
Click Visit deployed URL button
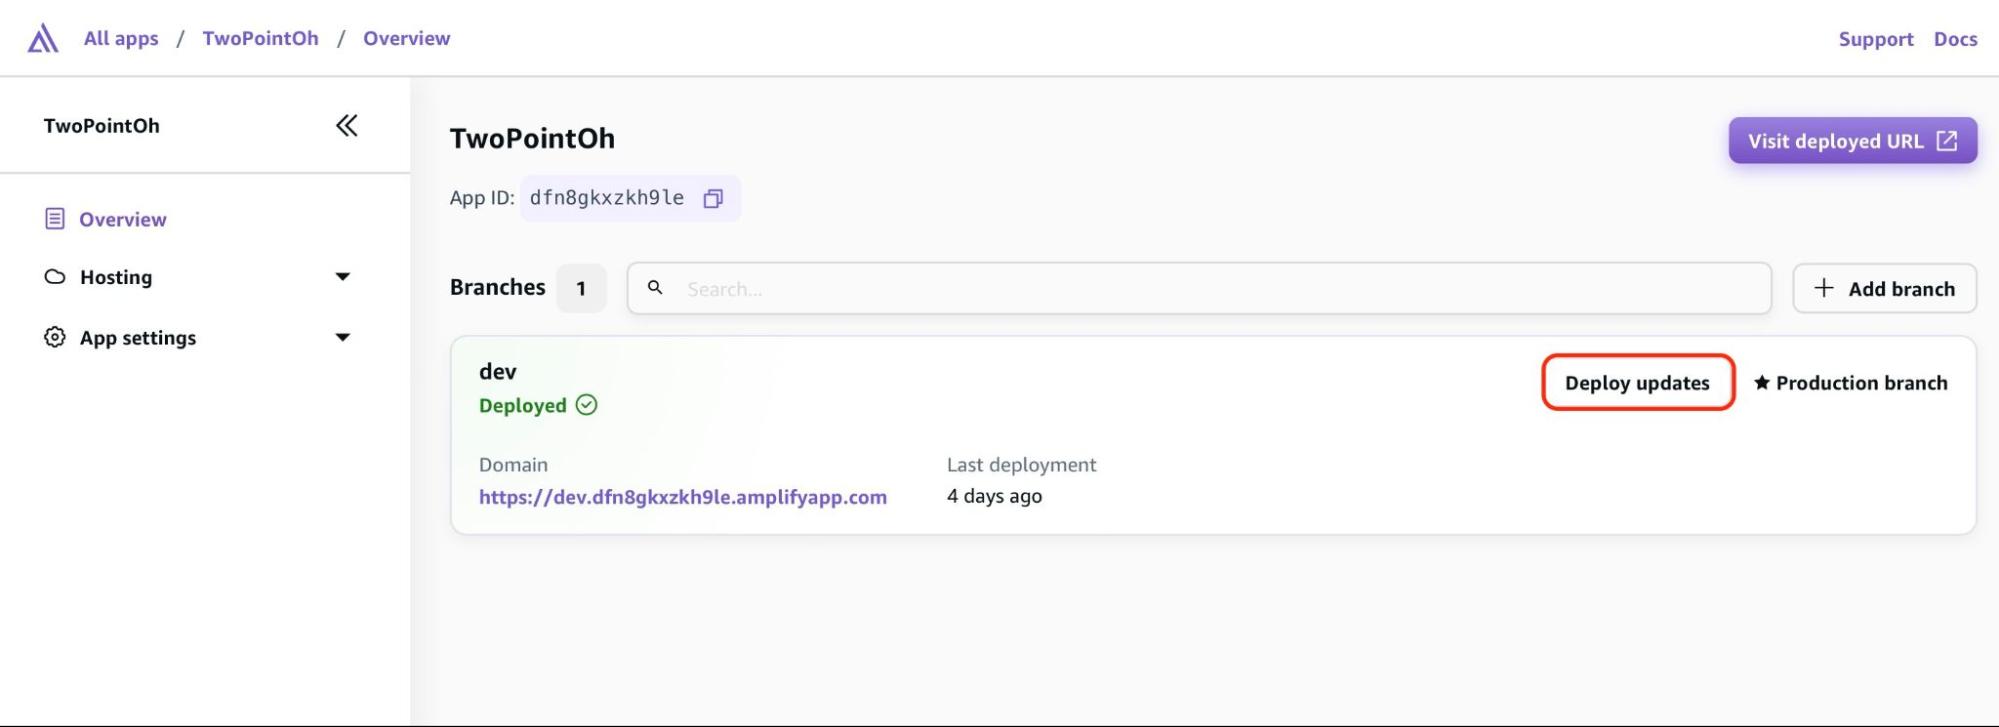(x=1853, y=141)
